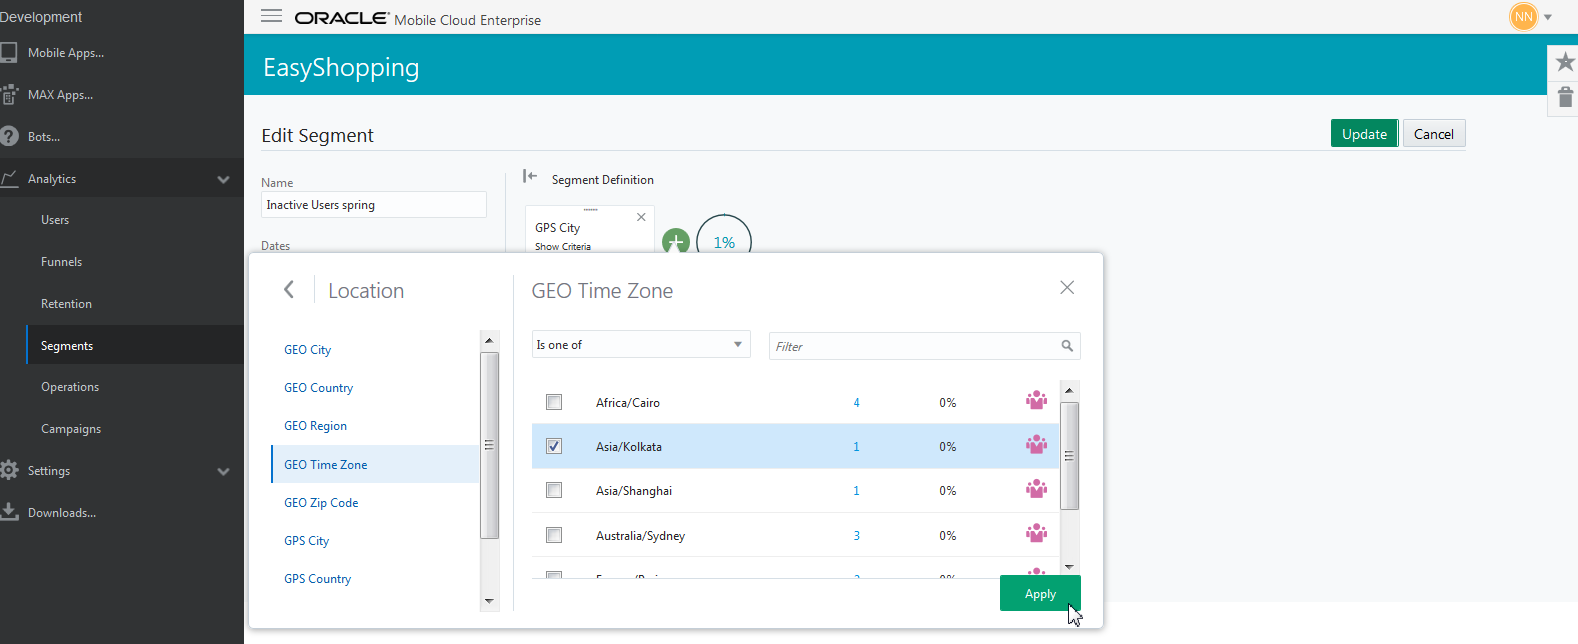The height and width of the screenshot is (644, 1578).
Task: Select GEO Region location criterion
Action: (x=315, y=426)
